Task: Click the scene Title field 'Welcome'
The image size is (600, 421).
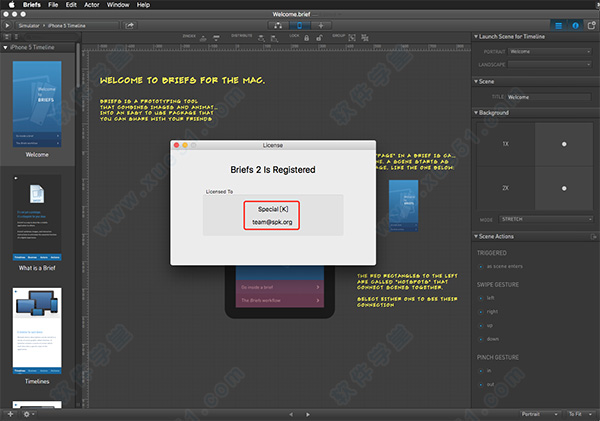Action: [549, 97]
